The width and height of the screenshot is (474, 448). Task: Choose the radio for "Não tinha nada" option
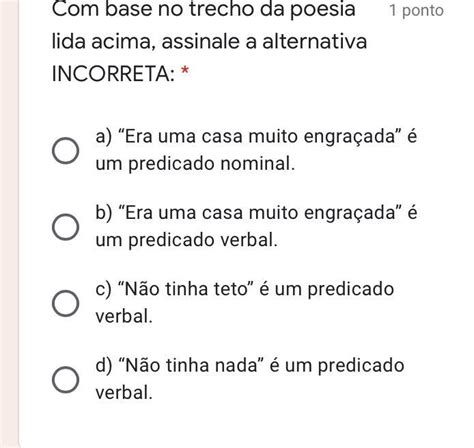pyautogui.click(x=66, y=379)
